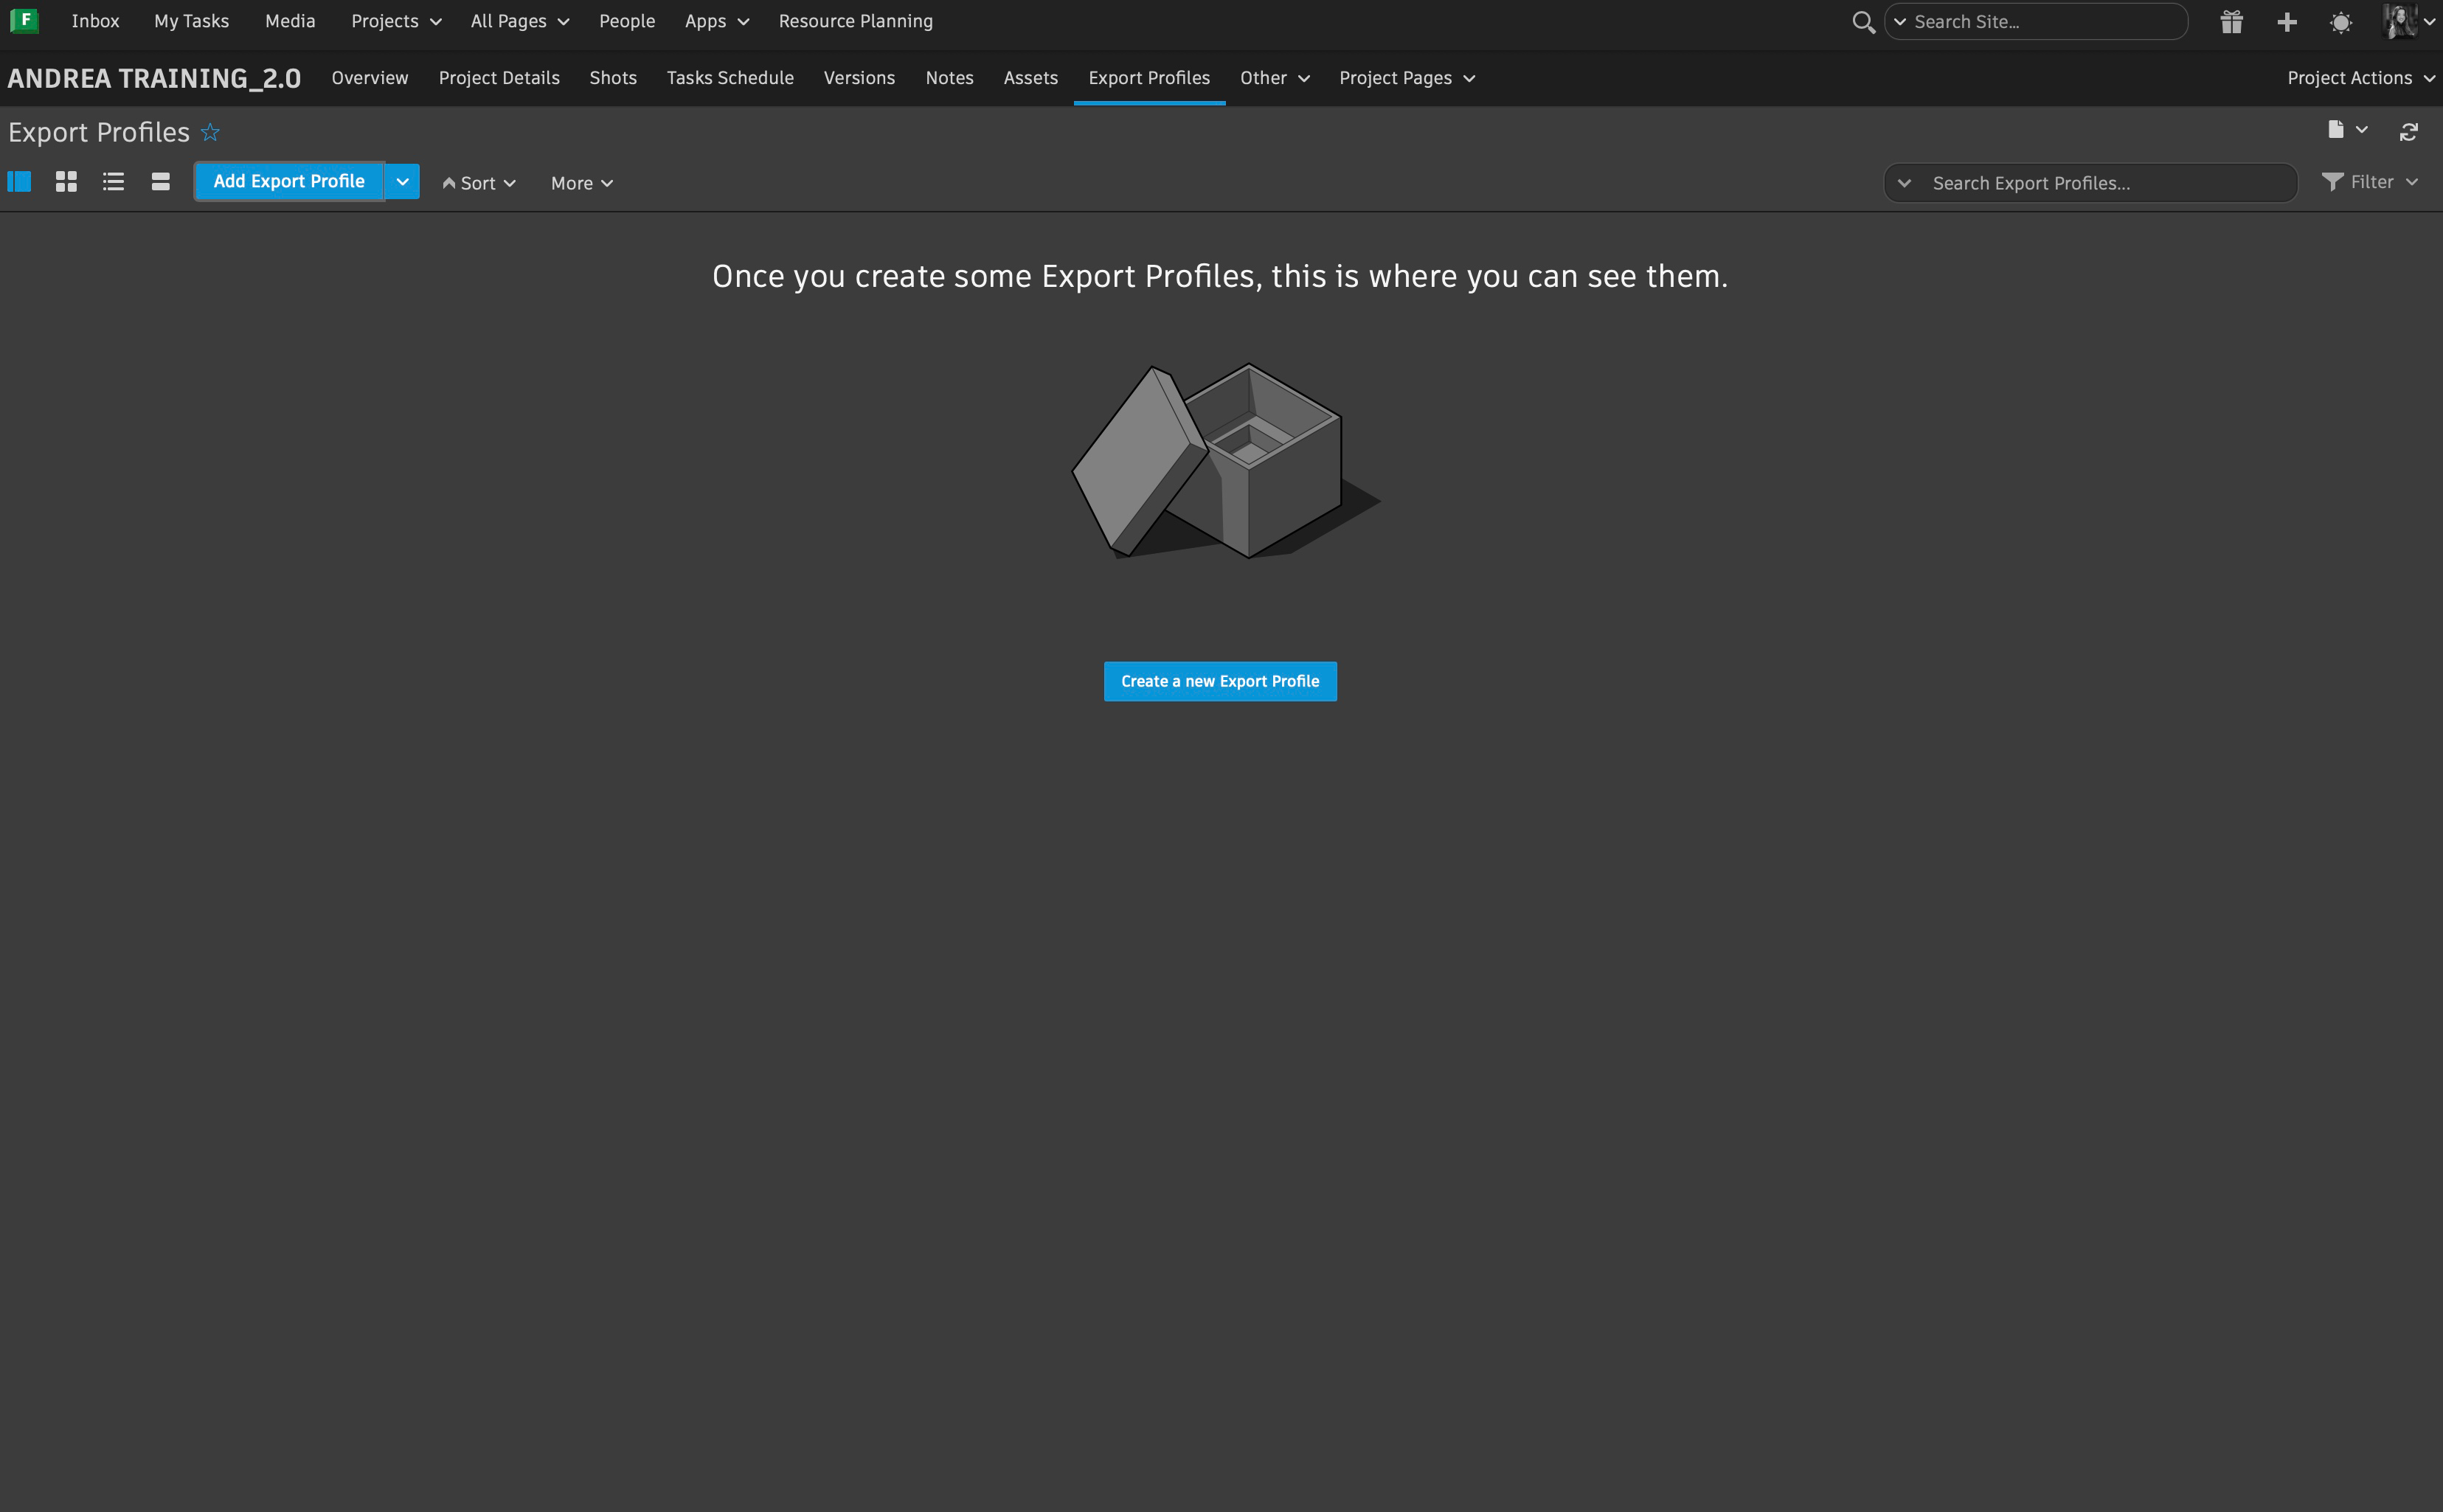Expand the Filter panel dropdown
This screenshot has height=1512, width=2443.
click(2370, 182)
